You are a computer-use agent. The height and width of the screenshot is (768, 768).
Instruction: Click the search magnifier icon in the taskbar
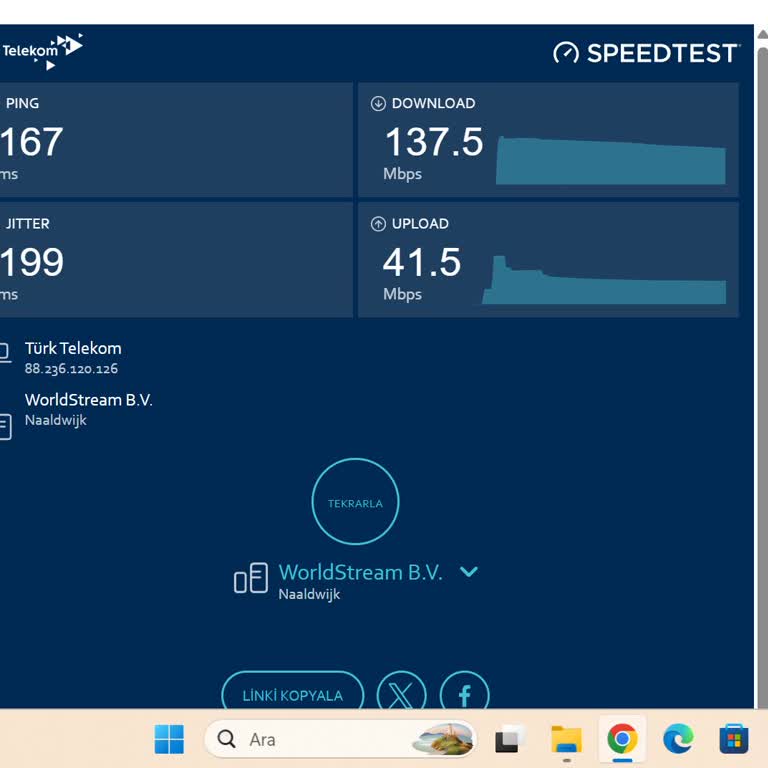[x=226, y=739]
